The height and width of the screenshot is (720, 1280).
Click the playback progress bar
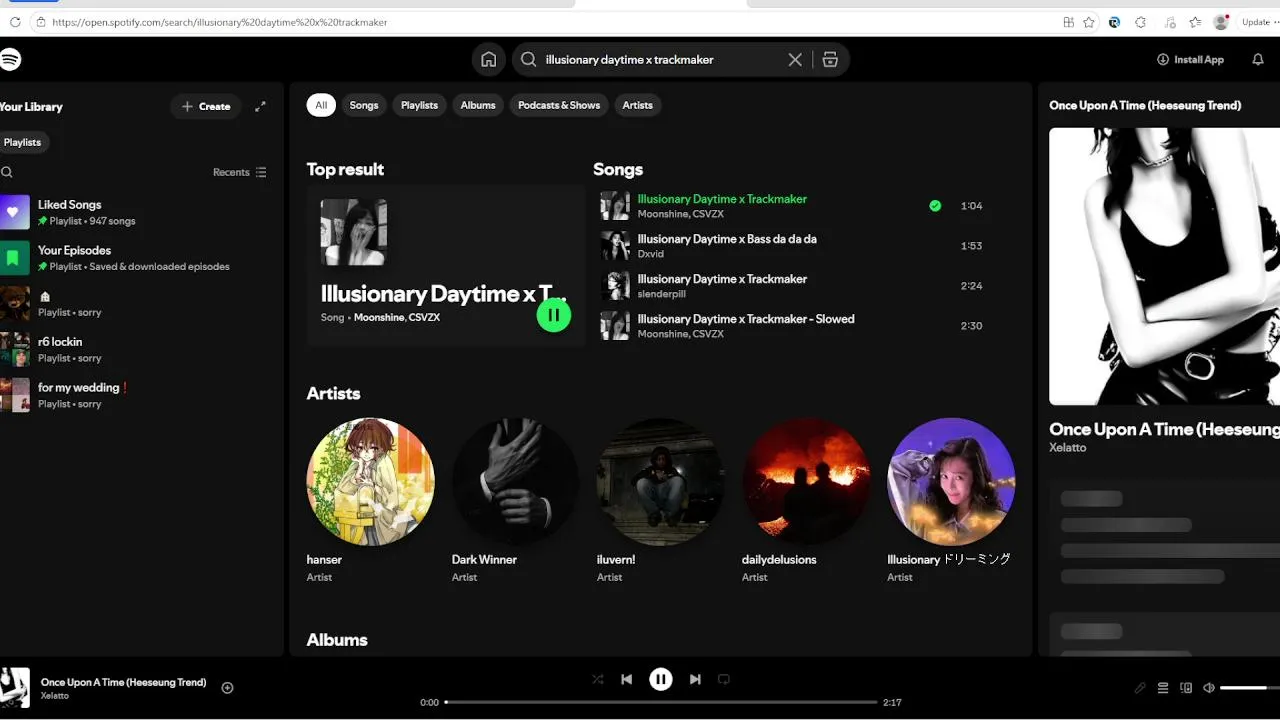click(x=661, y=702)
